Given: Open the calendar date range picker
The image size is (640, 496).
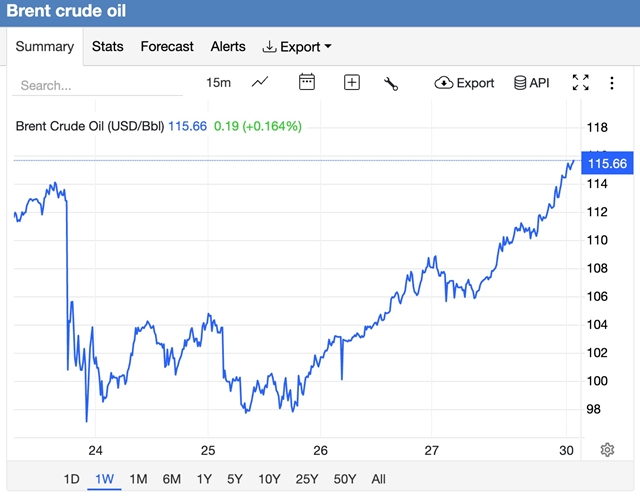Looking at the screenshot, I should coord(307,83).
